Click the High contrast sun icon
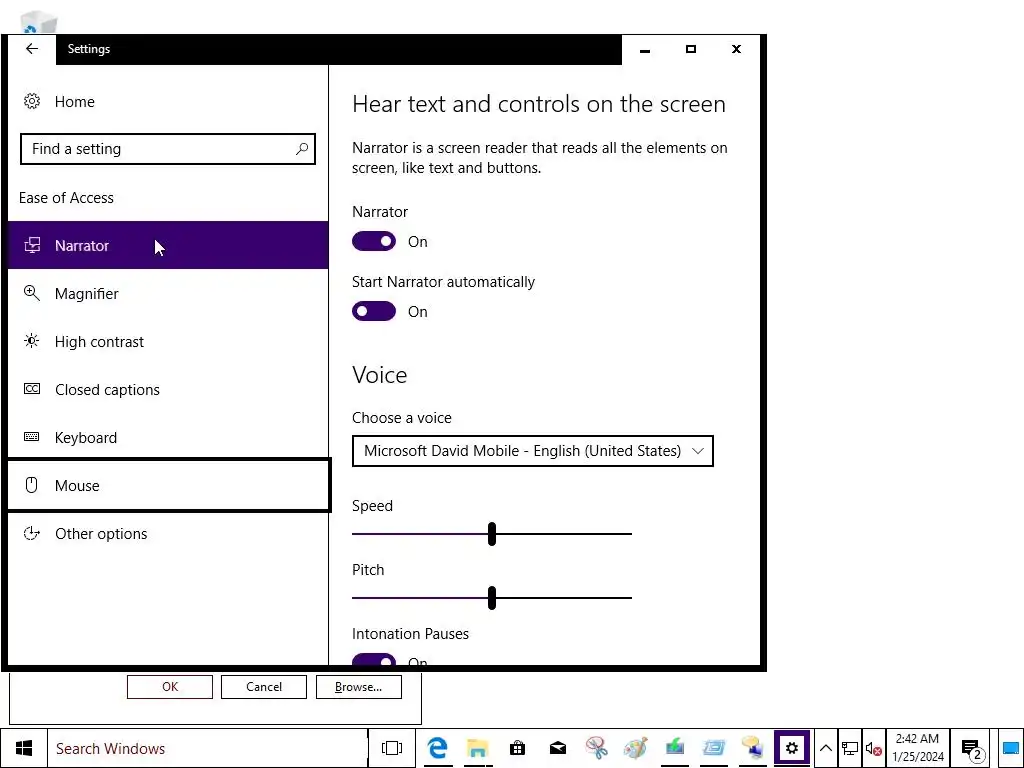Image resolution: width=1024 pixels, height=768 pixels. pyautogui.click(x=31, y=341)
